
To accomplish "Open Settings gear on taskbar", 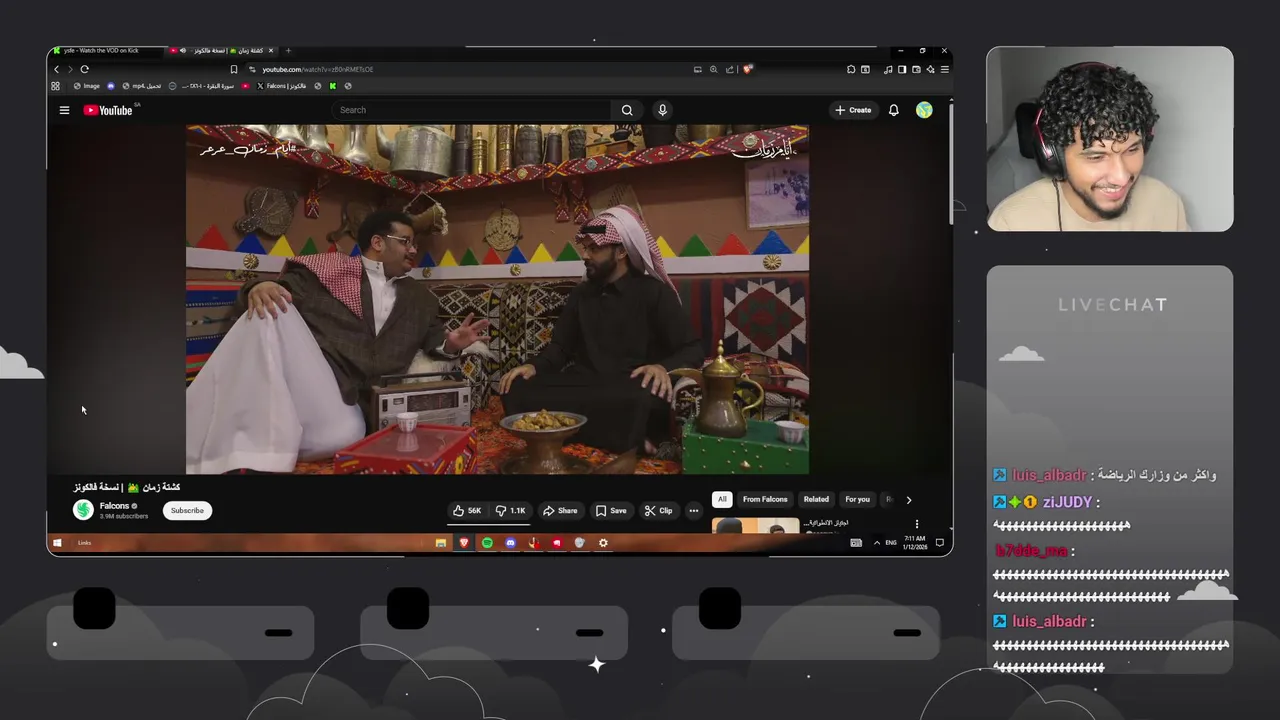I will pos(603,543).
